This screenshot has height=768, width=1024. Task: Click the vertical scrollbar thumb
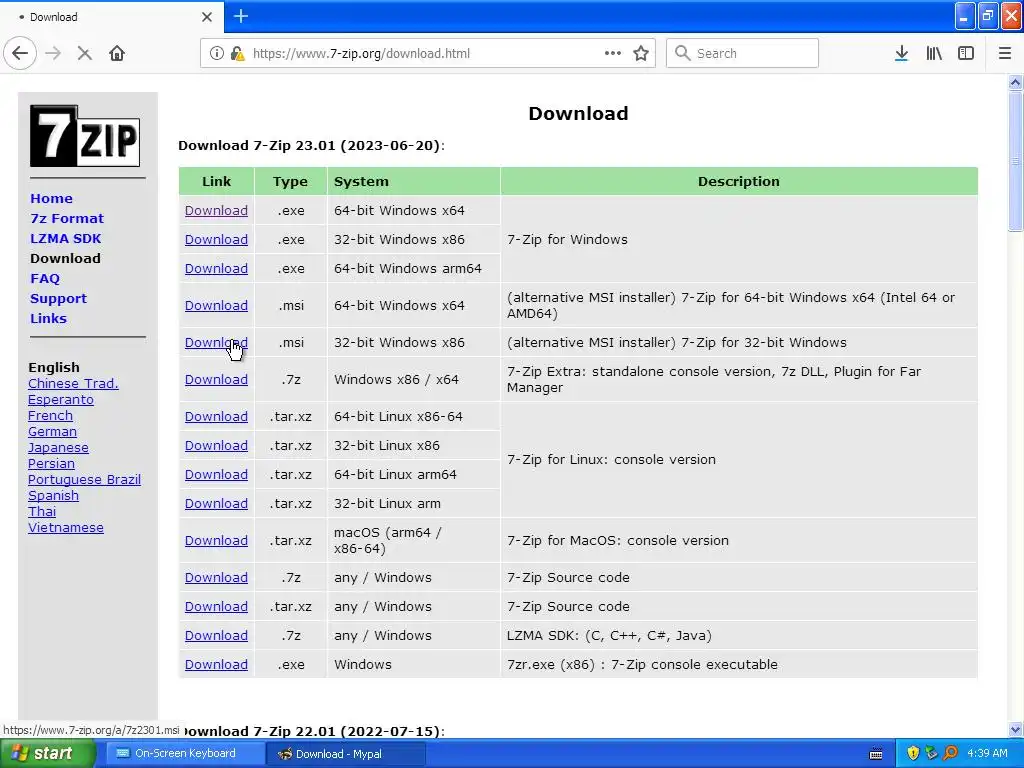point(1015,161)
